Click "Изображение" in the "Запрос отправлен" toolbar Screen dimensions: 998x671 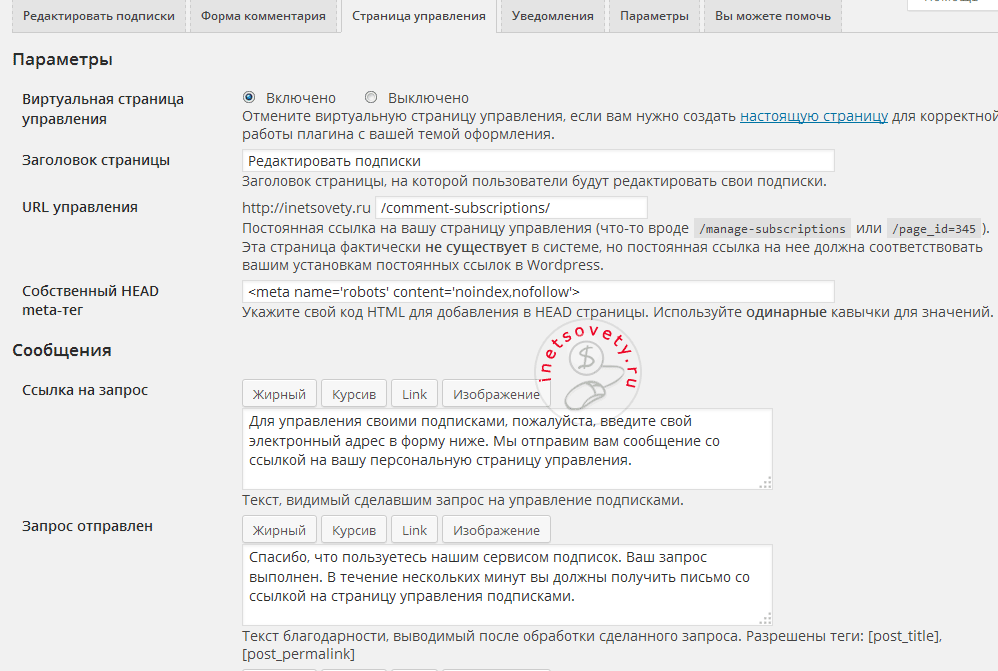[497, 528]
